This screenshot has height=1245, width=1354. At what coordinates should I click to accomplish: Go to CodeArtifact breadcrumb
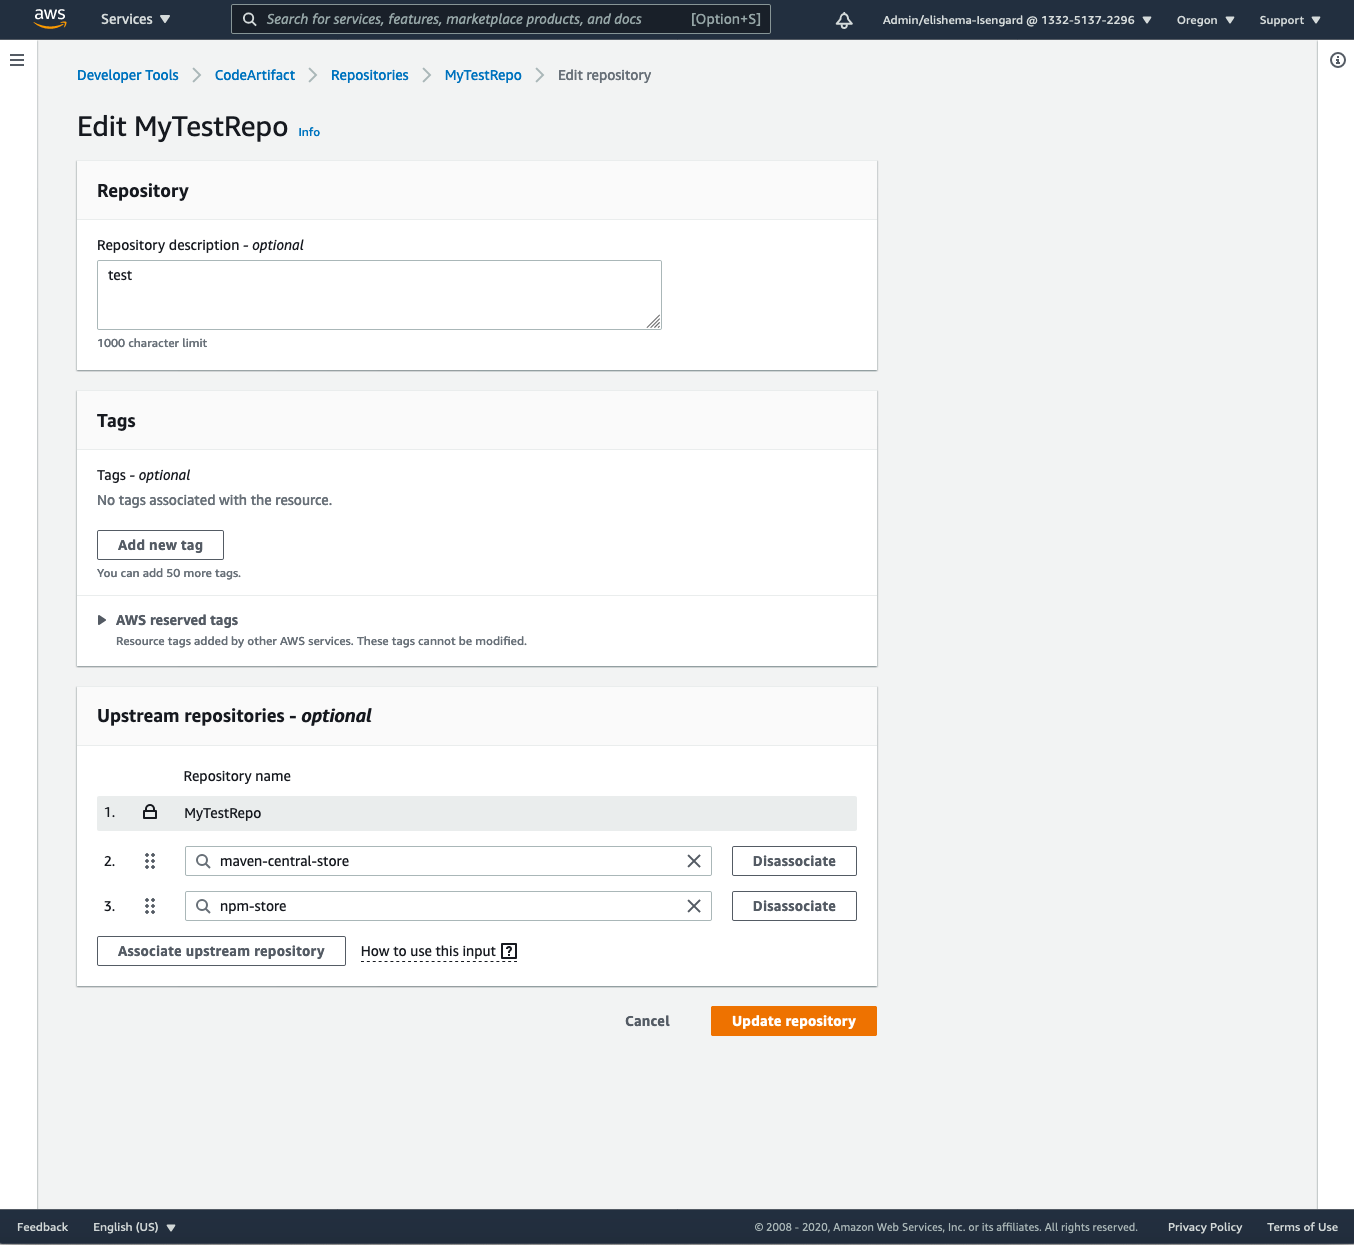(255, 75)
